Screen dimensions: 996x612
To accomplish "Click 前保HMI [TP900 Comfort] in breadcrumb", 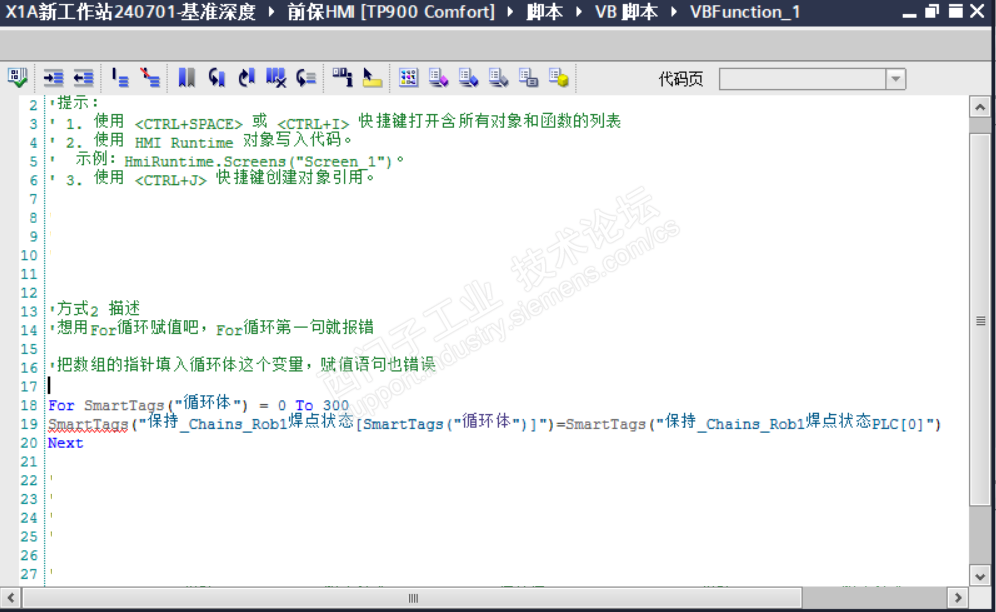I will 391,12.
